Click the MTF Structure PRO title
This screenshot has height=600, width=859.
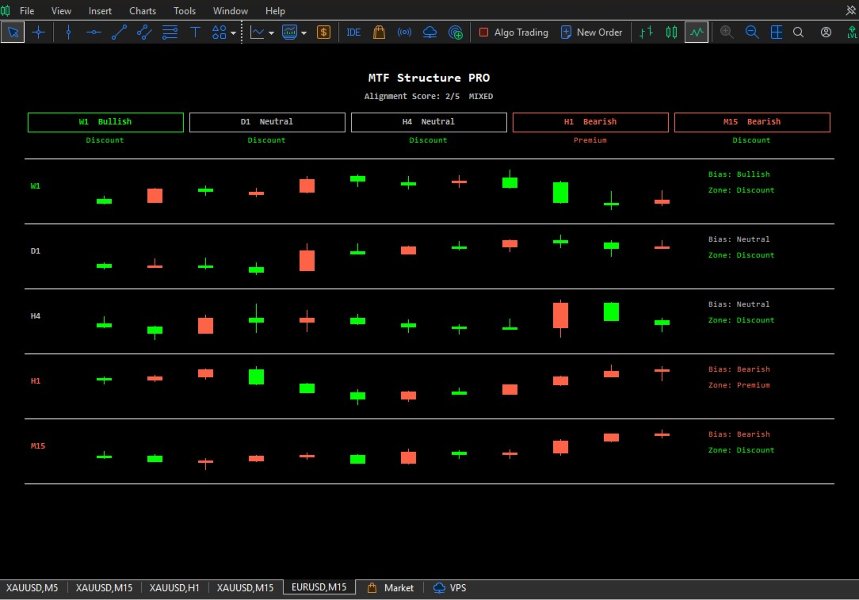(x=429, y=78)
